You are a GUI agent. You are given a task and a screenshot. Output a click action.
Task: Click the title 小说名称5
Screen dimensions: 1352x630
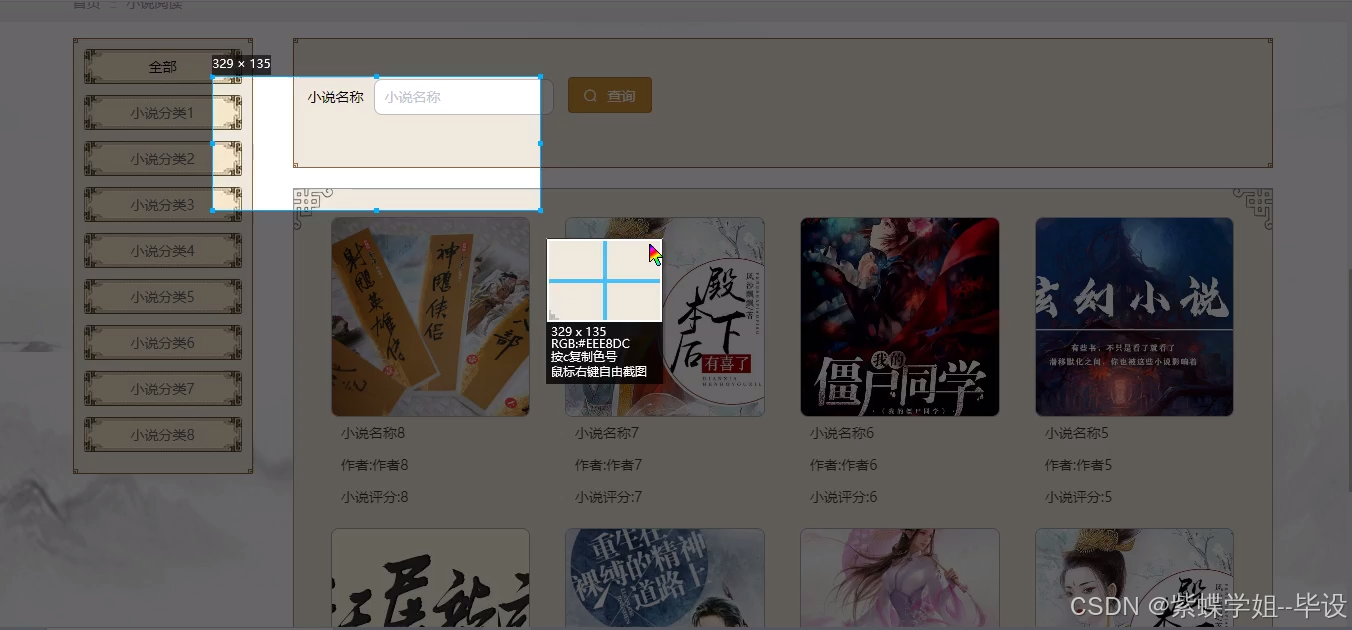[1077, 433]
